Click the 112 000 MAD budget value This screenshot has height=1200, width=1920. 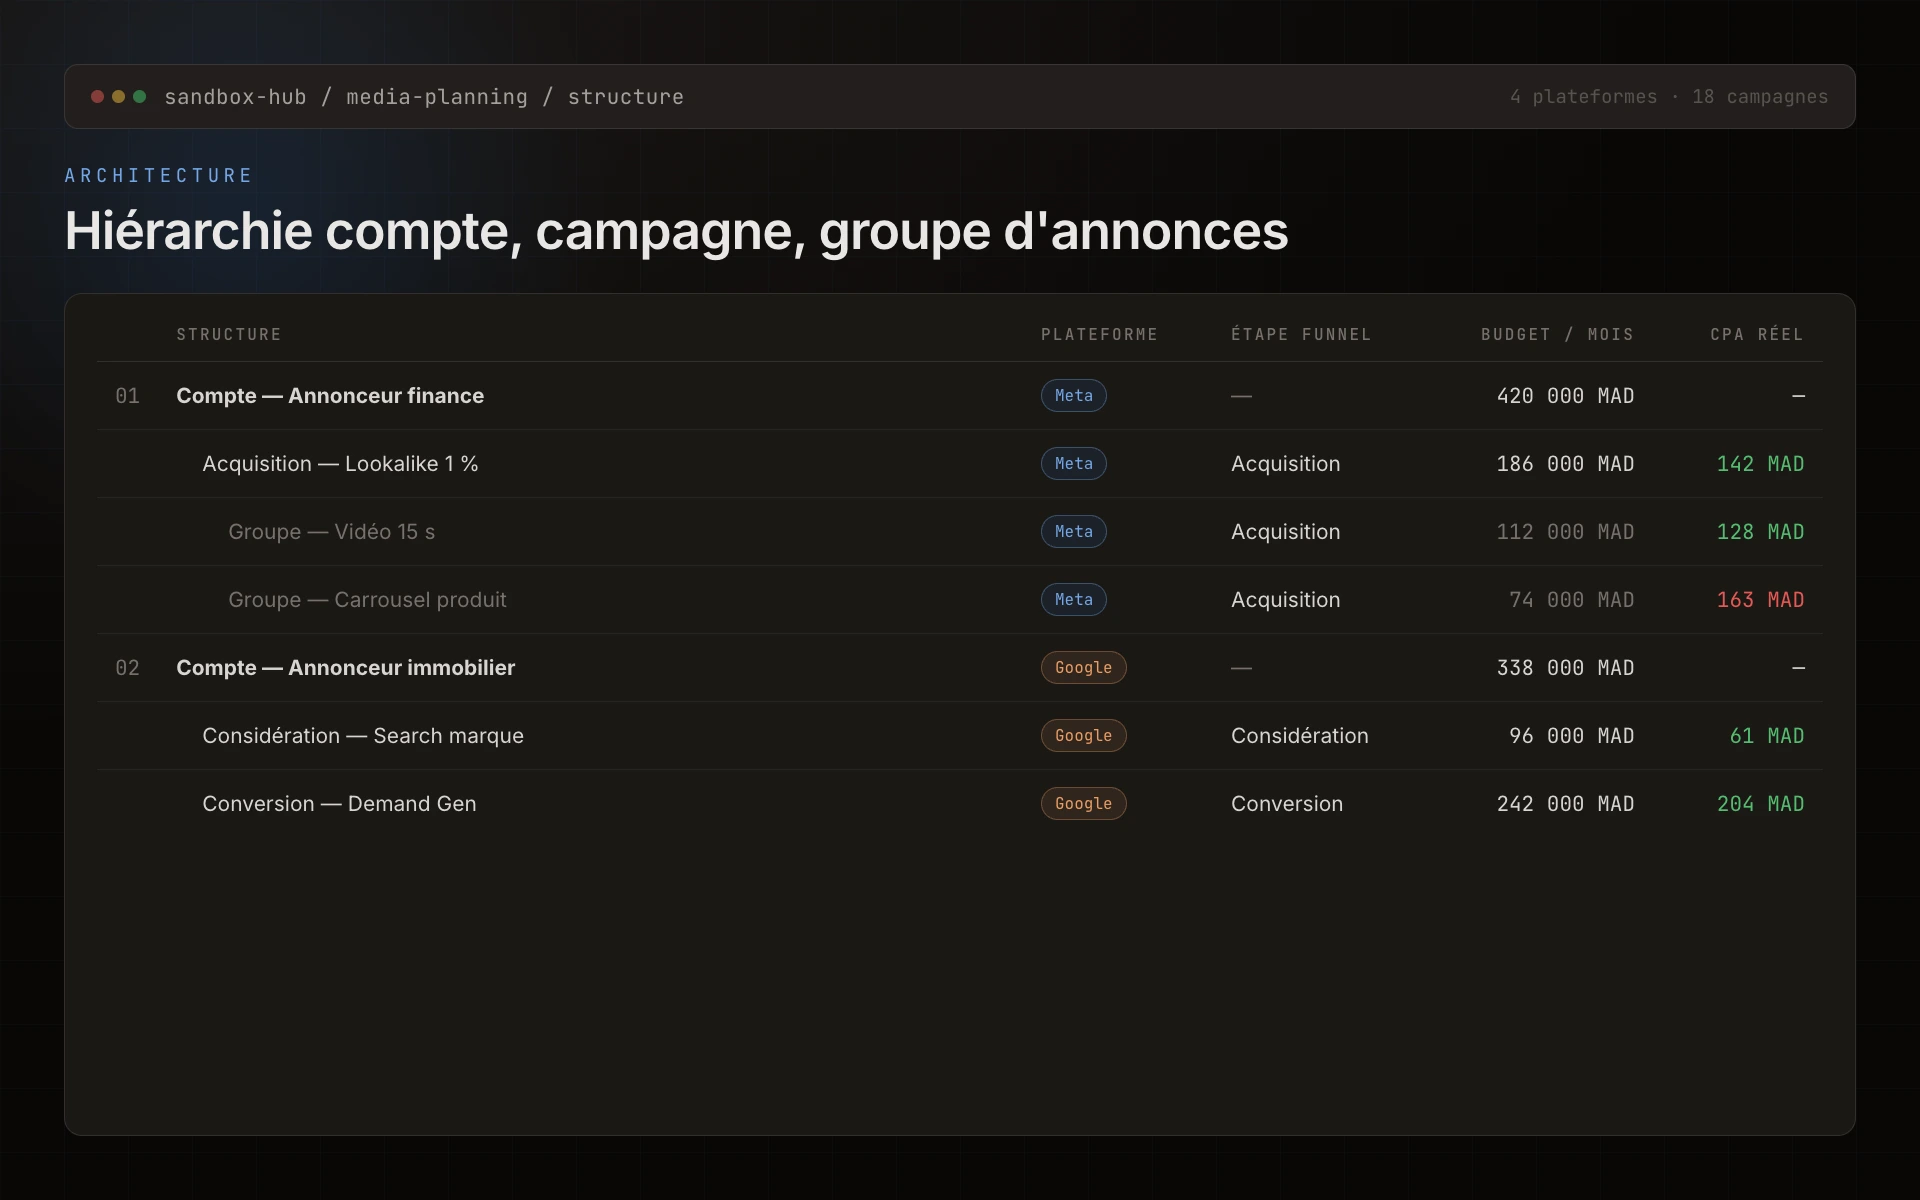click(1565, 532)
